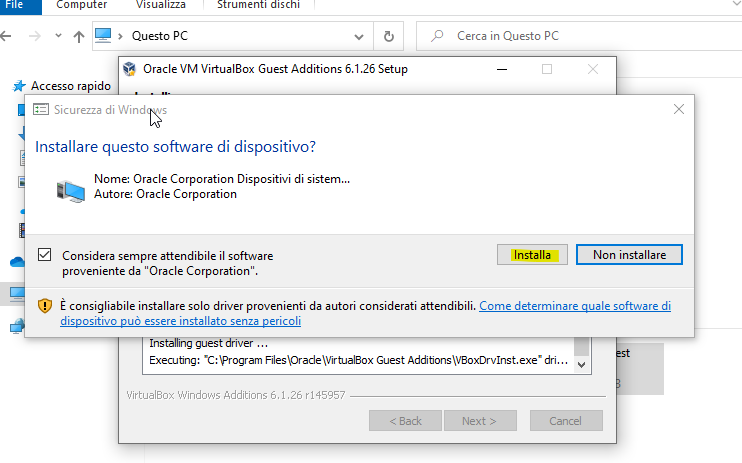Click Questo PC in address bar
742x463 pixels.
159,36
